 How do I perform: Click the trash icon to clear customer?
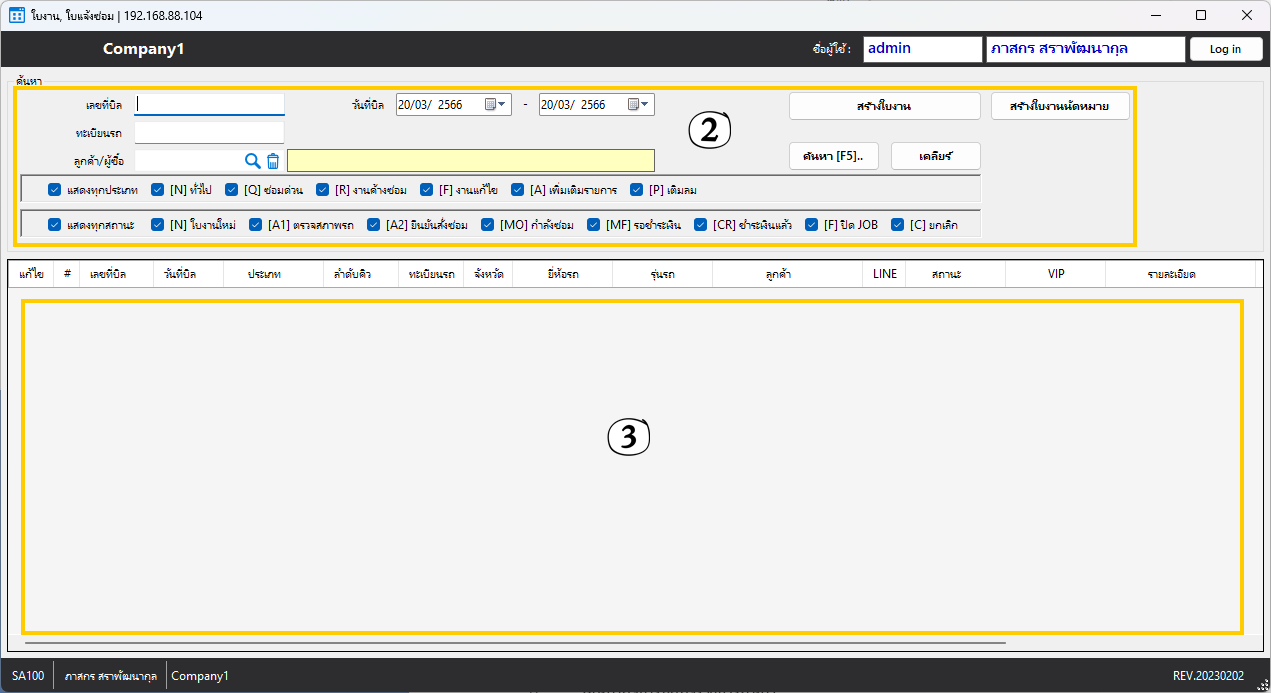coord(272,161)
